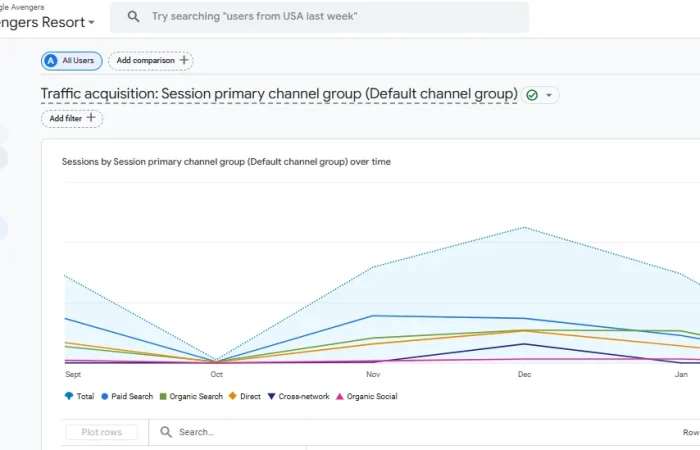Viewport: 700px width, 450px height.
Task: Click the Add comparison button
Action: pos(150,61)
